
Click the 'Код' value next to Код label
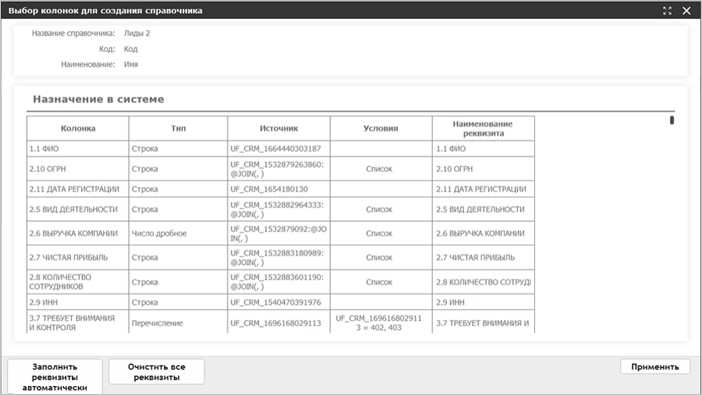[x=131, y=49]
